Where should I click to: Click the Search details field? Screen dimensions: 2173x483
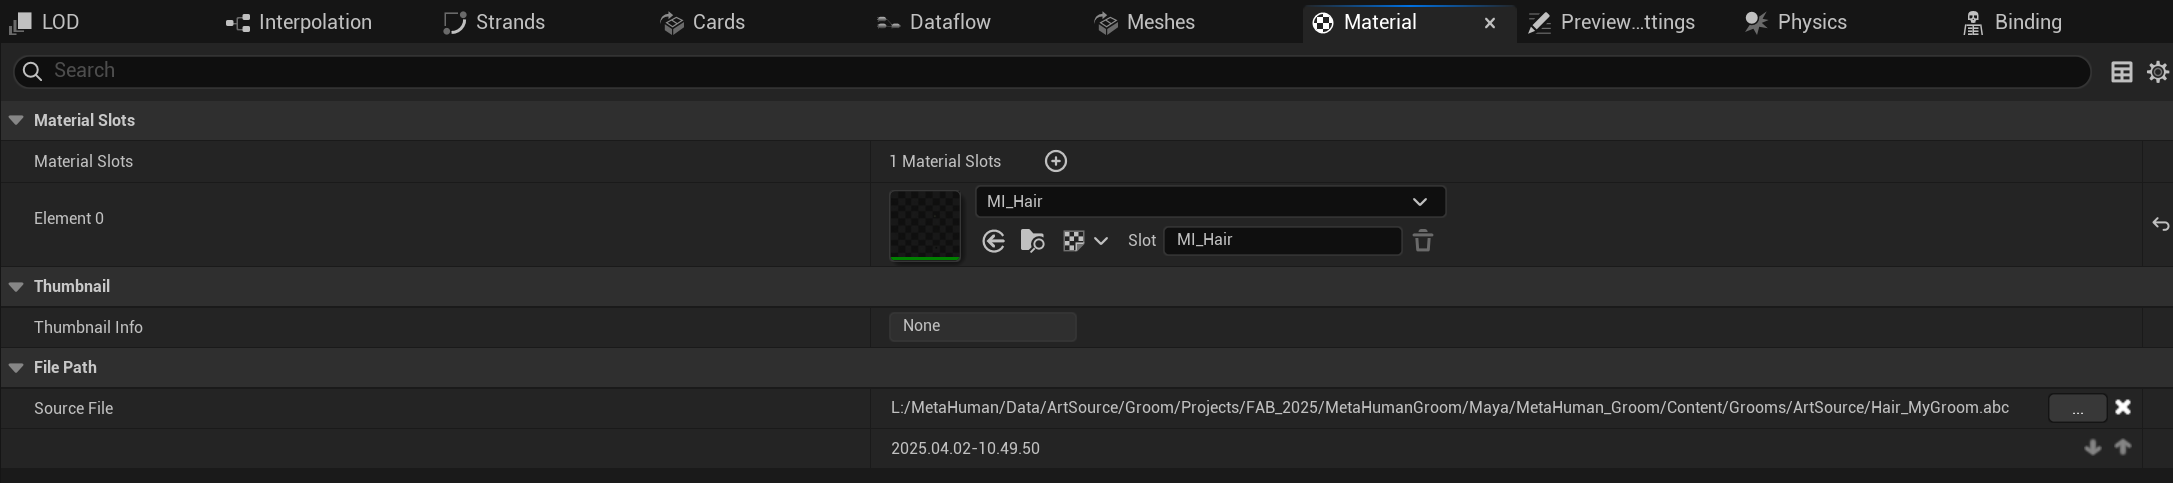[1052, 71]
